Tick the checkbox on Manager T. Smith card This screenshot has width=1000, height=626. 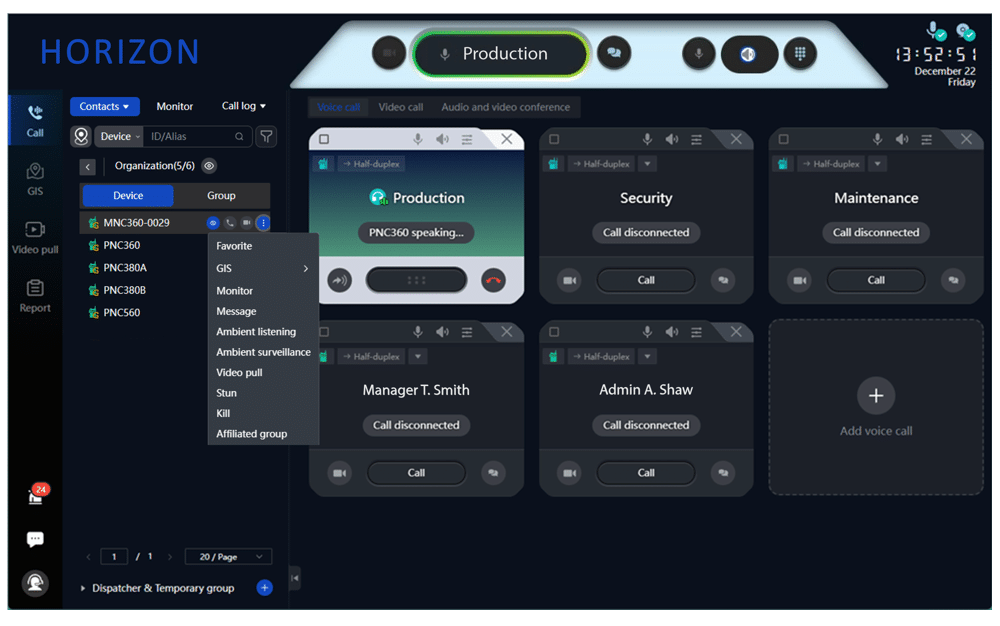point(324,331)
